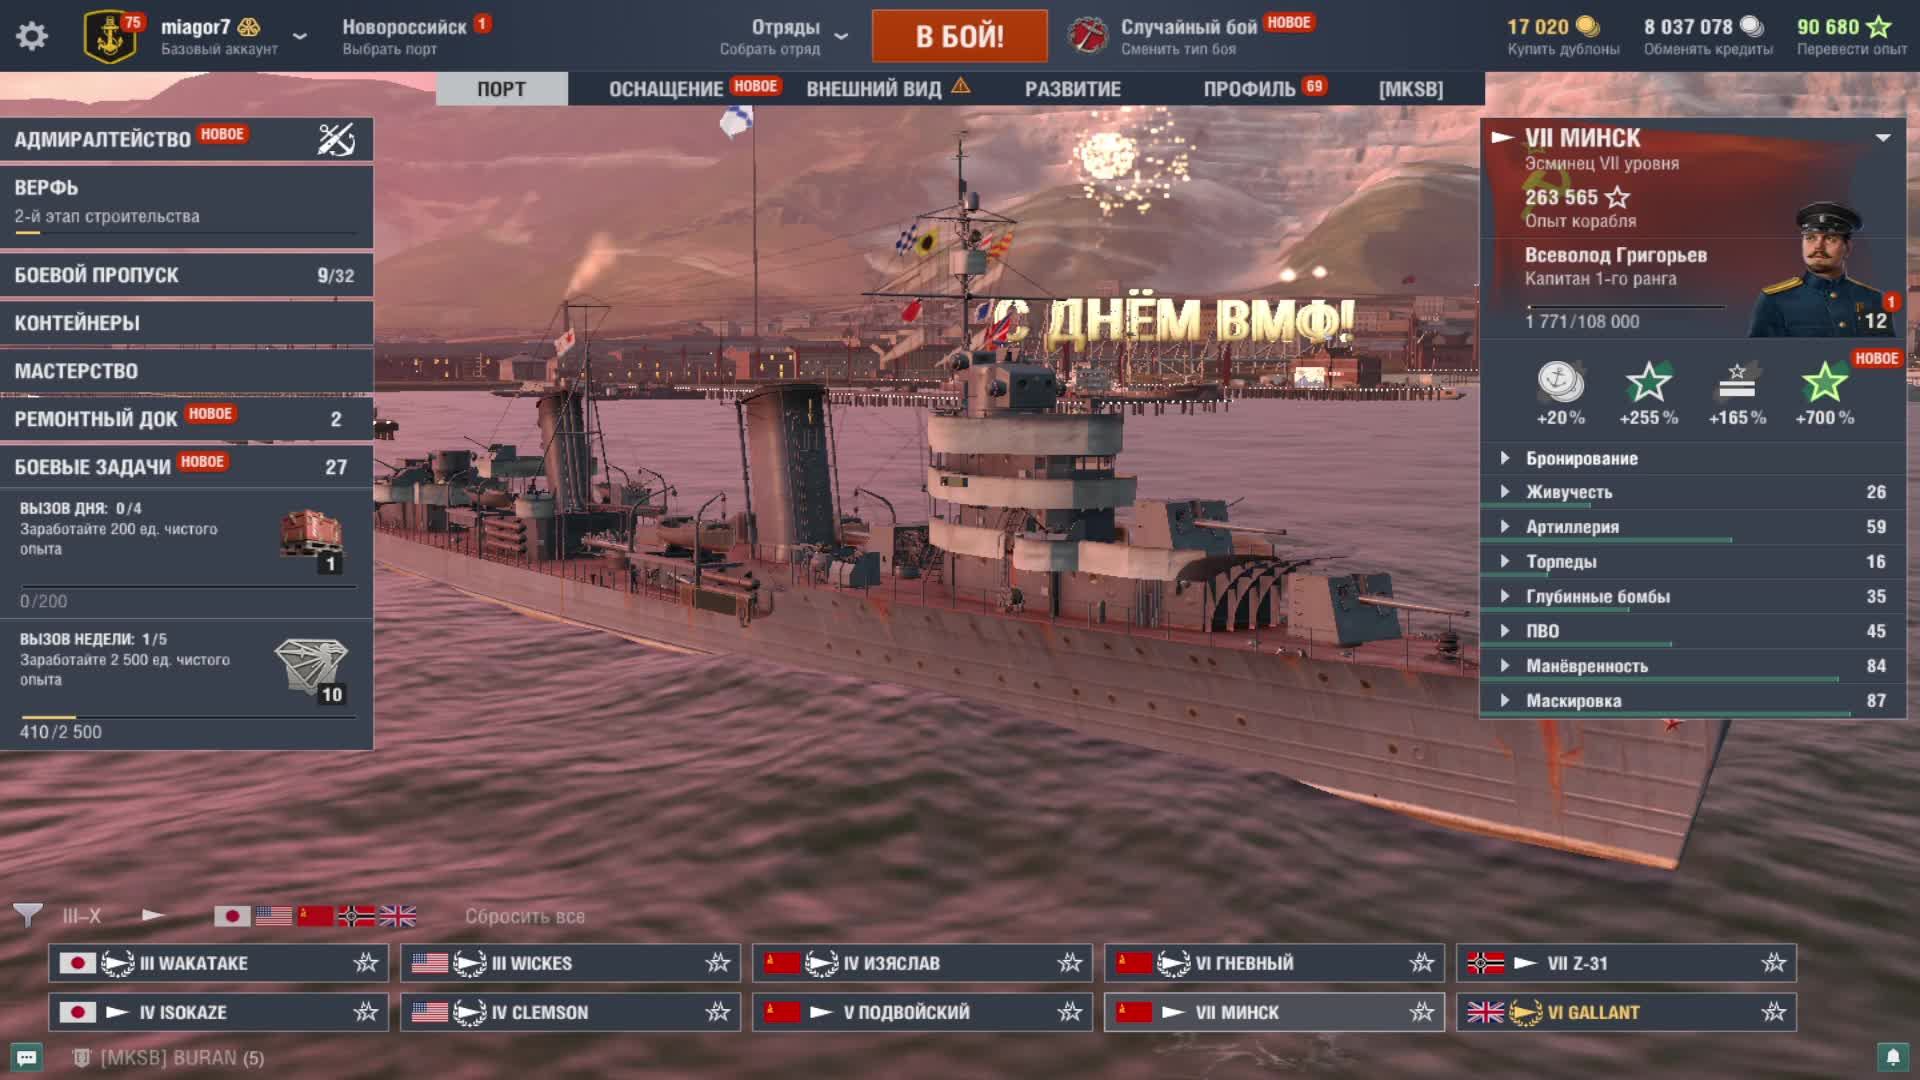
Task: Click the +20% credits coin bonus icon
Action: pyautogui.click(x=1560, y=382)
